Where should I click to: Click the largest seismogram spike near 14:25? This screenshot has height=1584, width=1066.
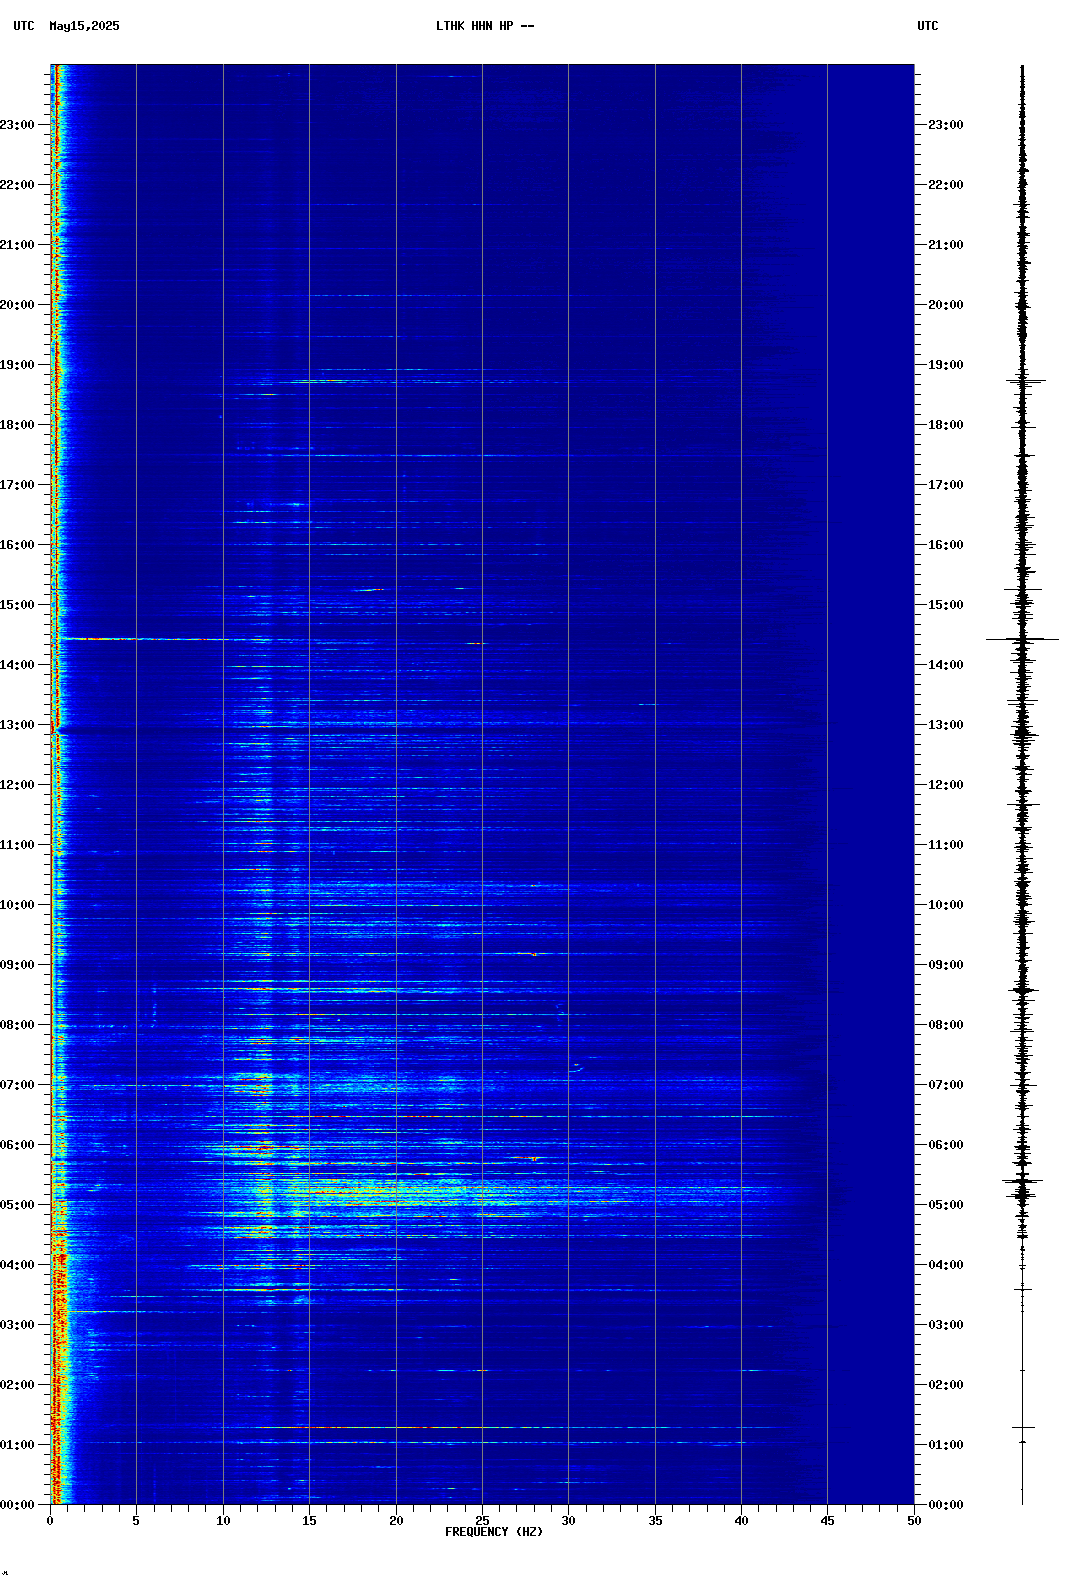coord(1022,639)
